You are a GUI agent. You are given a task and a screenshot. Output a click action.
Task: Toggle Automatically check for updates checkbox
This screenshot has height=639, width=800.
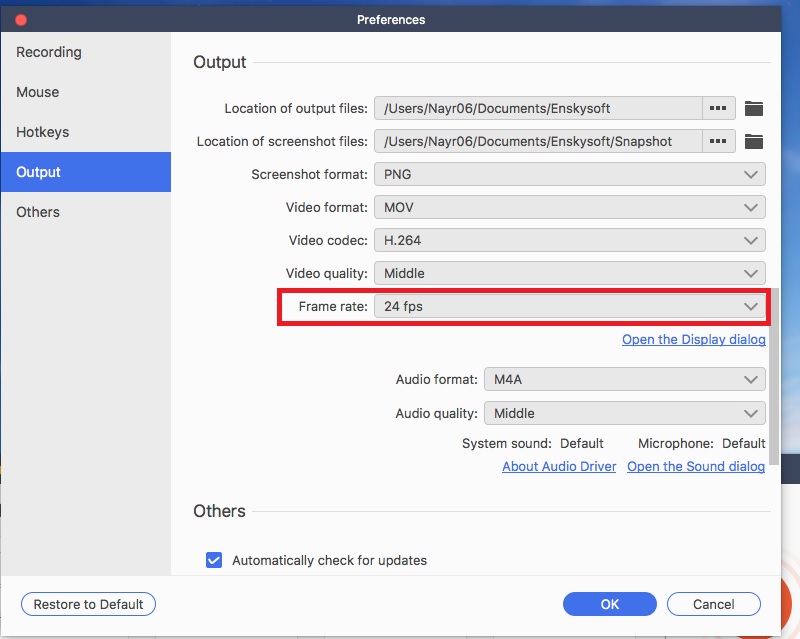pos(214,560)
